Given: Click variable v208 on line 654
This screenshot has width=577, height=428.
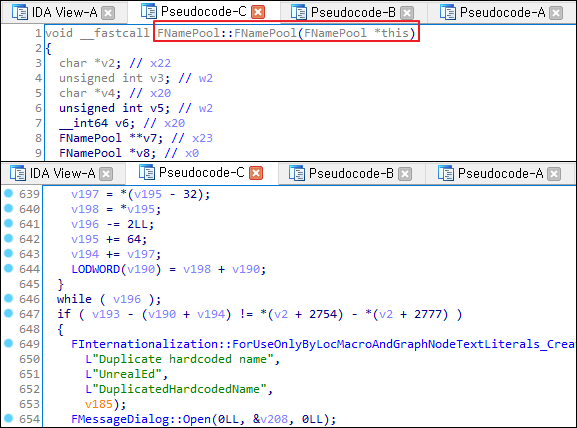Looking at the screenshot, I should point(274,419).
